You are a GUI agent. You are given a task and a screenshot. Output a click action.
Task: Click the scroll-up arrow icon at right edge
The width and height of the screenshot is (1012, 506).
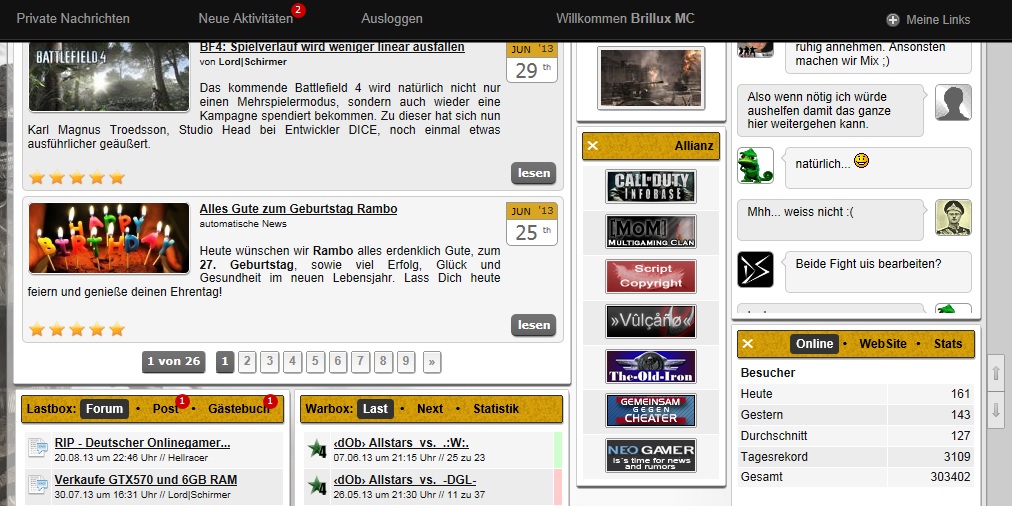point(995,374)
